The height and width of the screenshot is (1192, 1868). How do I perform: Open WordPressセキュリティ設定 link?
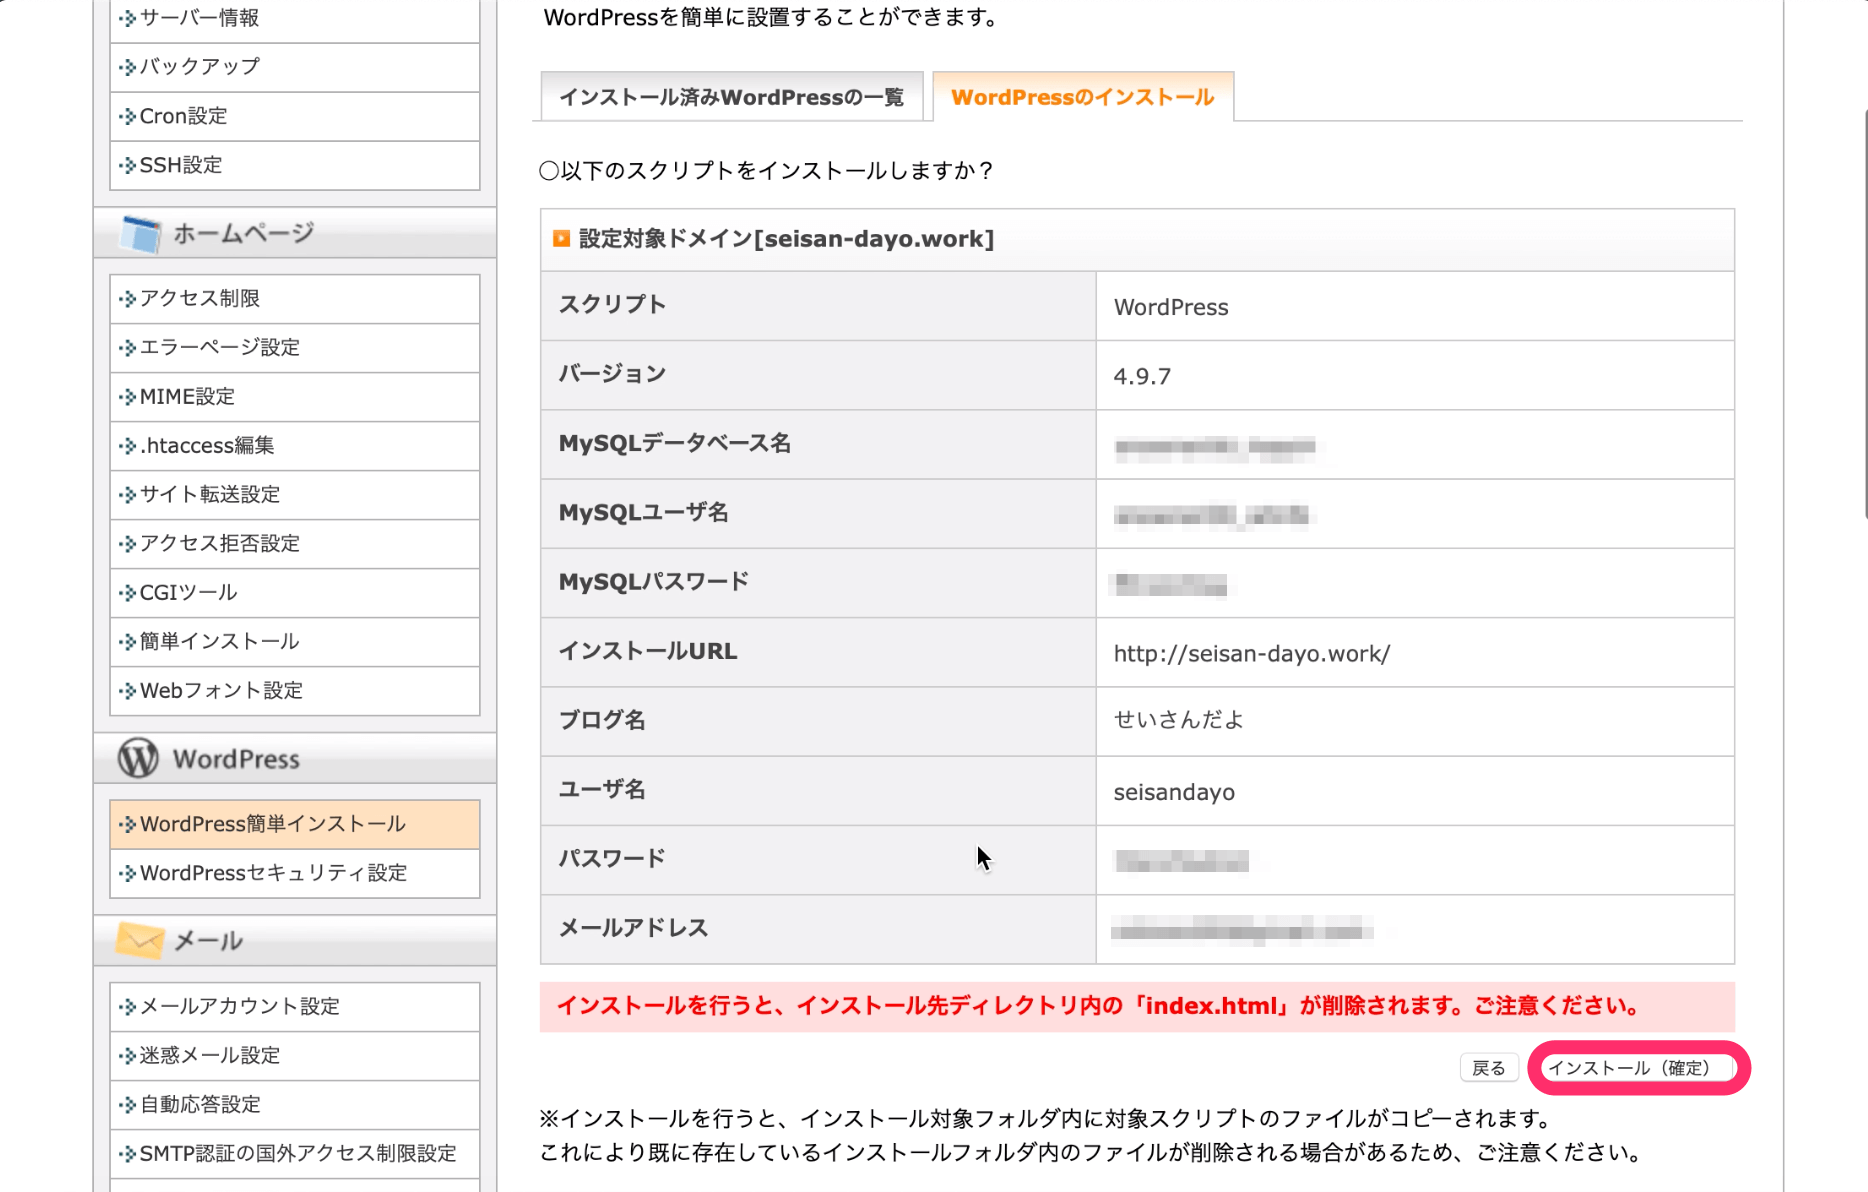tap(273, 873)
